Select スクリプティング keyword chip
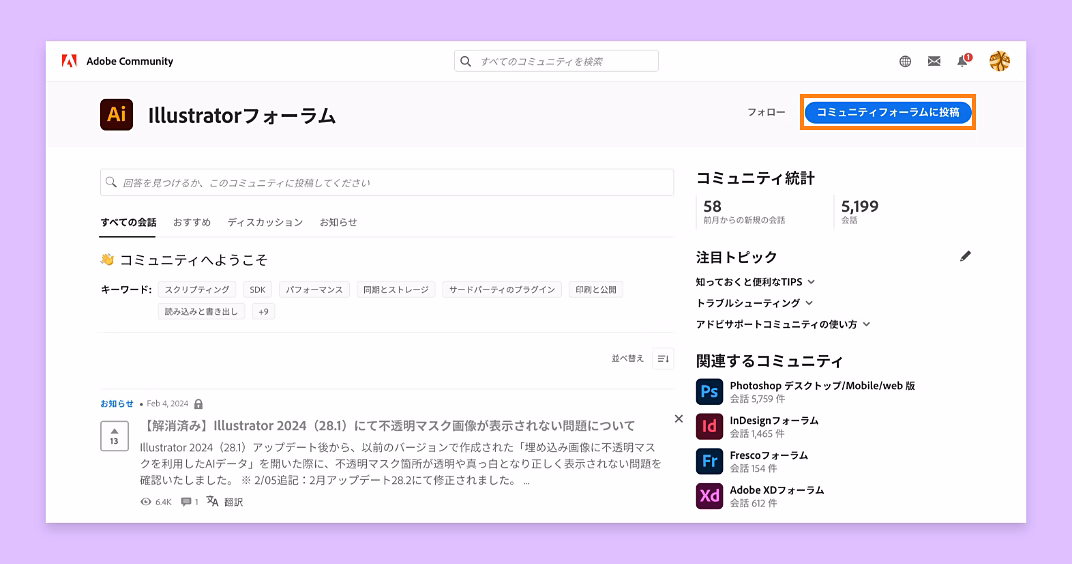 [197, 290]
